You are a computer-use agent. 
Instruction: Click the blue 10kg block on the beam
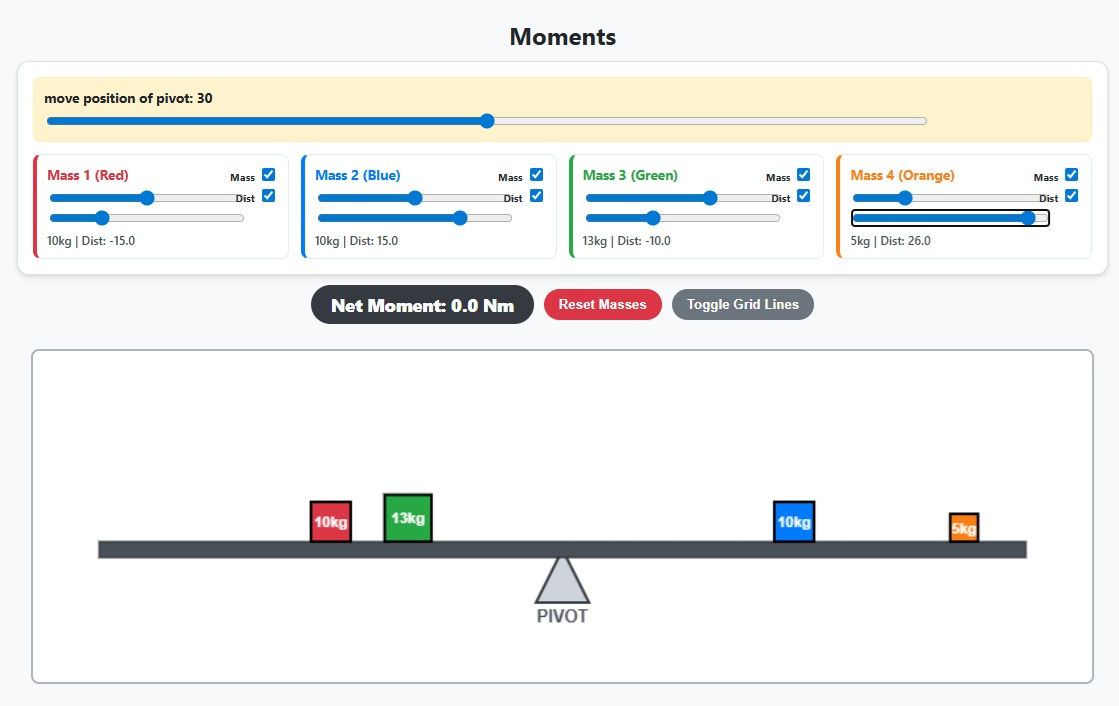(794, 522)
